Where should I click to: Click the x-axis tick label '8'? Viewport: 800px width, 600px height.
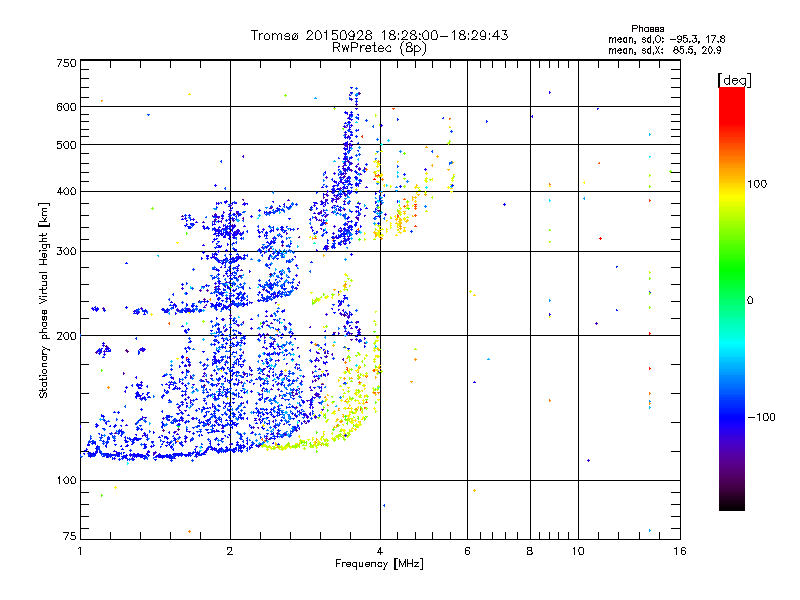(x=530, y=551)
